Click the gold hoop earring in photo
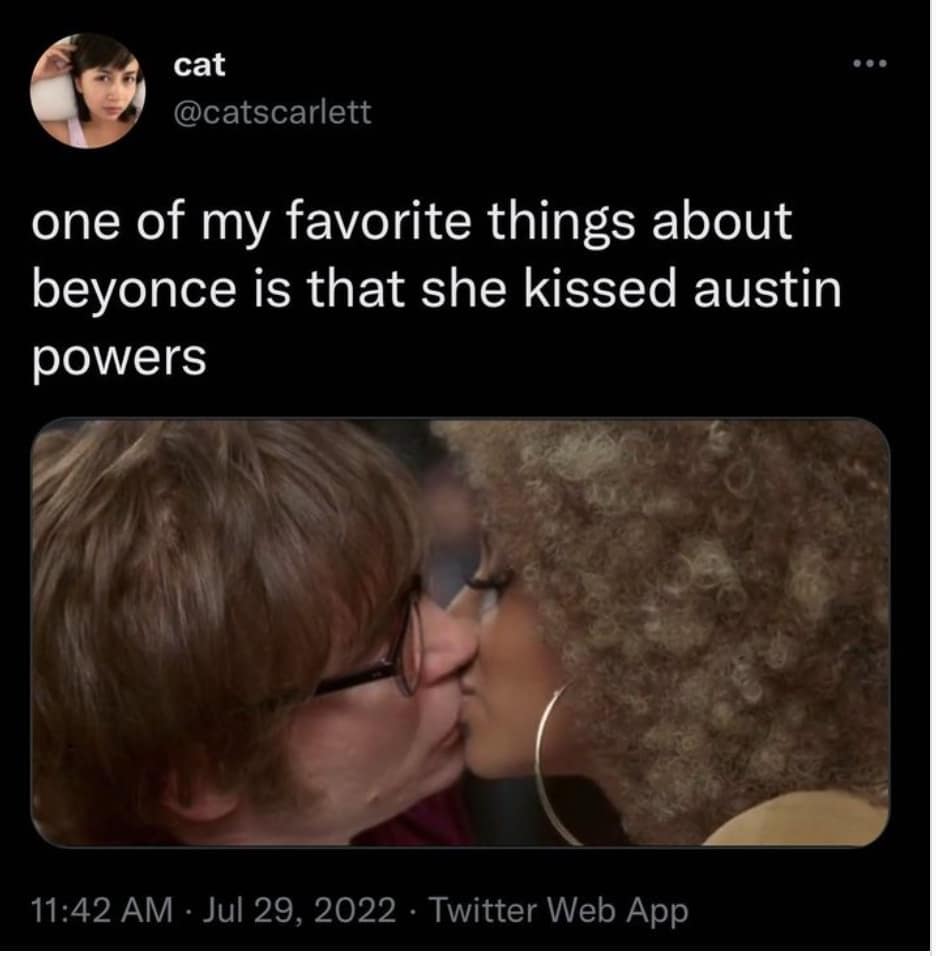 tap(555, 762)
